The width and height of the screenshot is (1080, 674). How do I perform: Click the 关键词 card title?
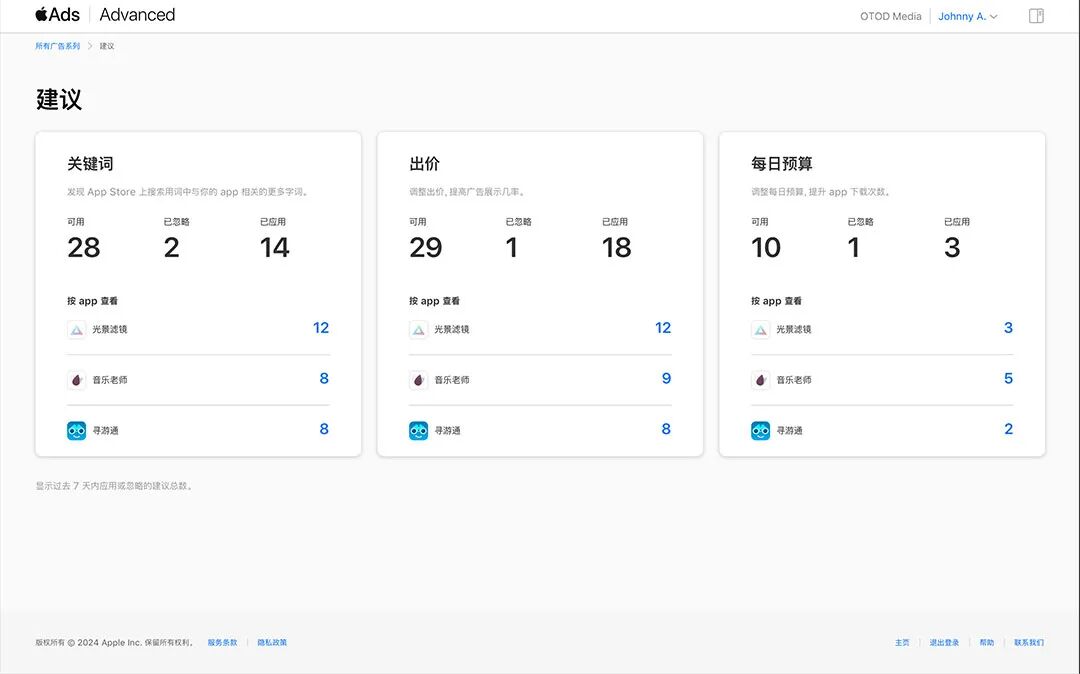point(90,164)
